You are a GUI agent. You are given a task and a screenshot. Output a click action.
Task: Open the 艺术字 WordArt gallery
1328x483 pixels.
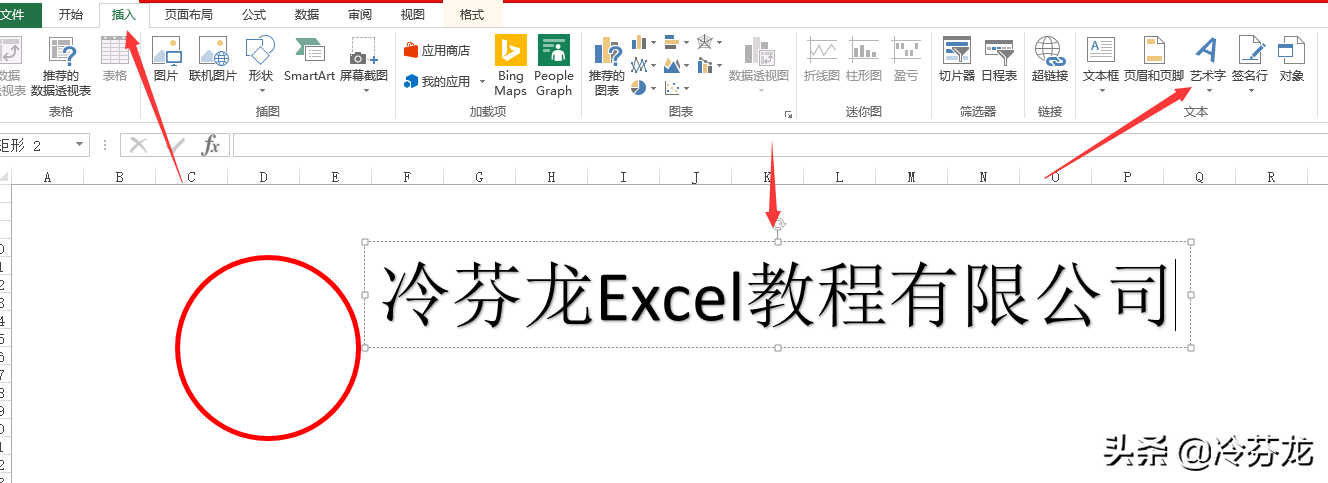[1208, 66]
